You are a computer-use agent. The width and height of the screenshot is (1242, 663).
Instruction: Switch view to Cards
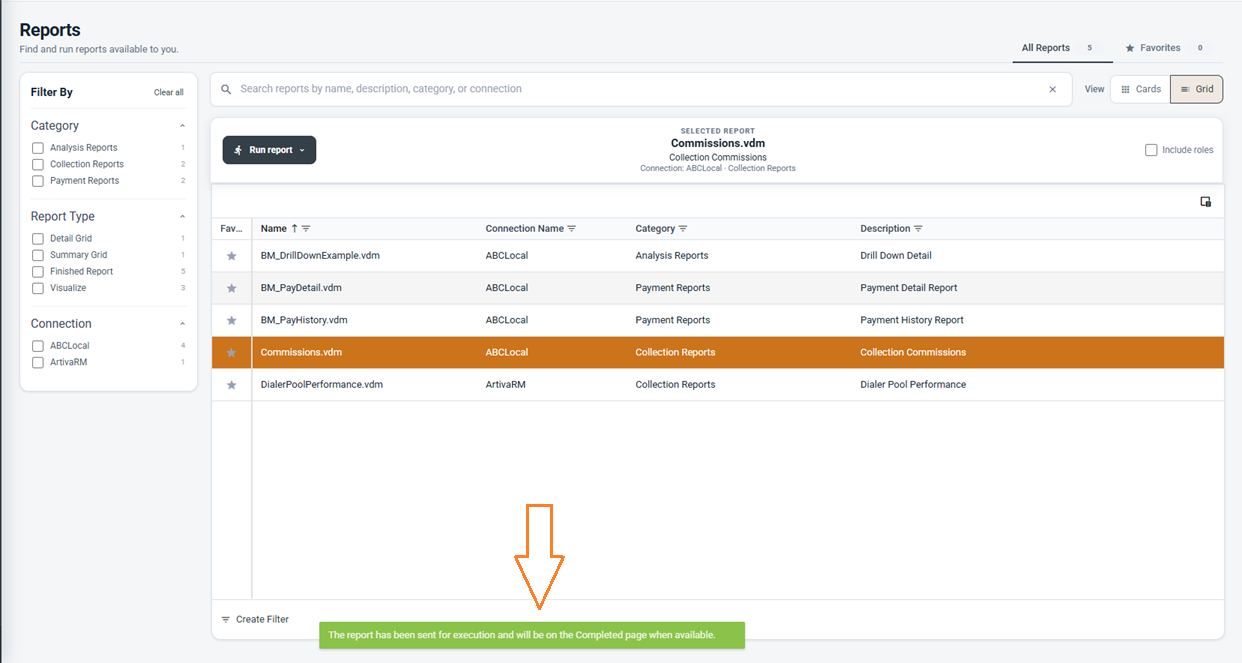tap(1140, 89)
